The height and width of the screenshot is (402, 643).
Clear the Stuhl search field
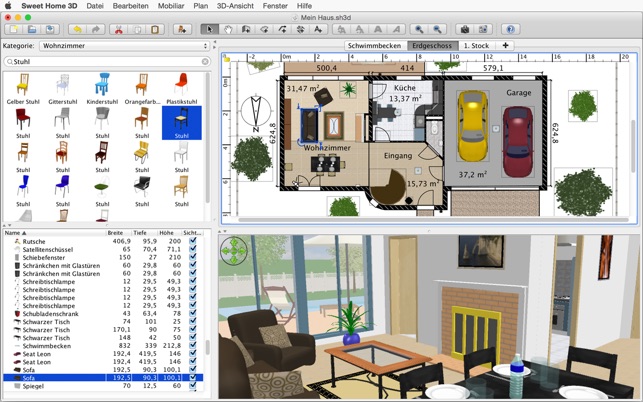(205, 62)
